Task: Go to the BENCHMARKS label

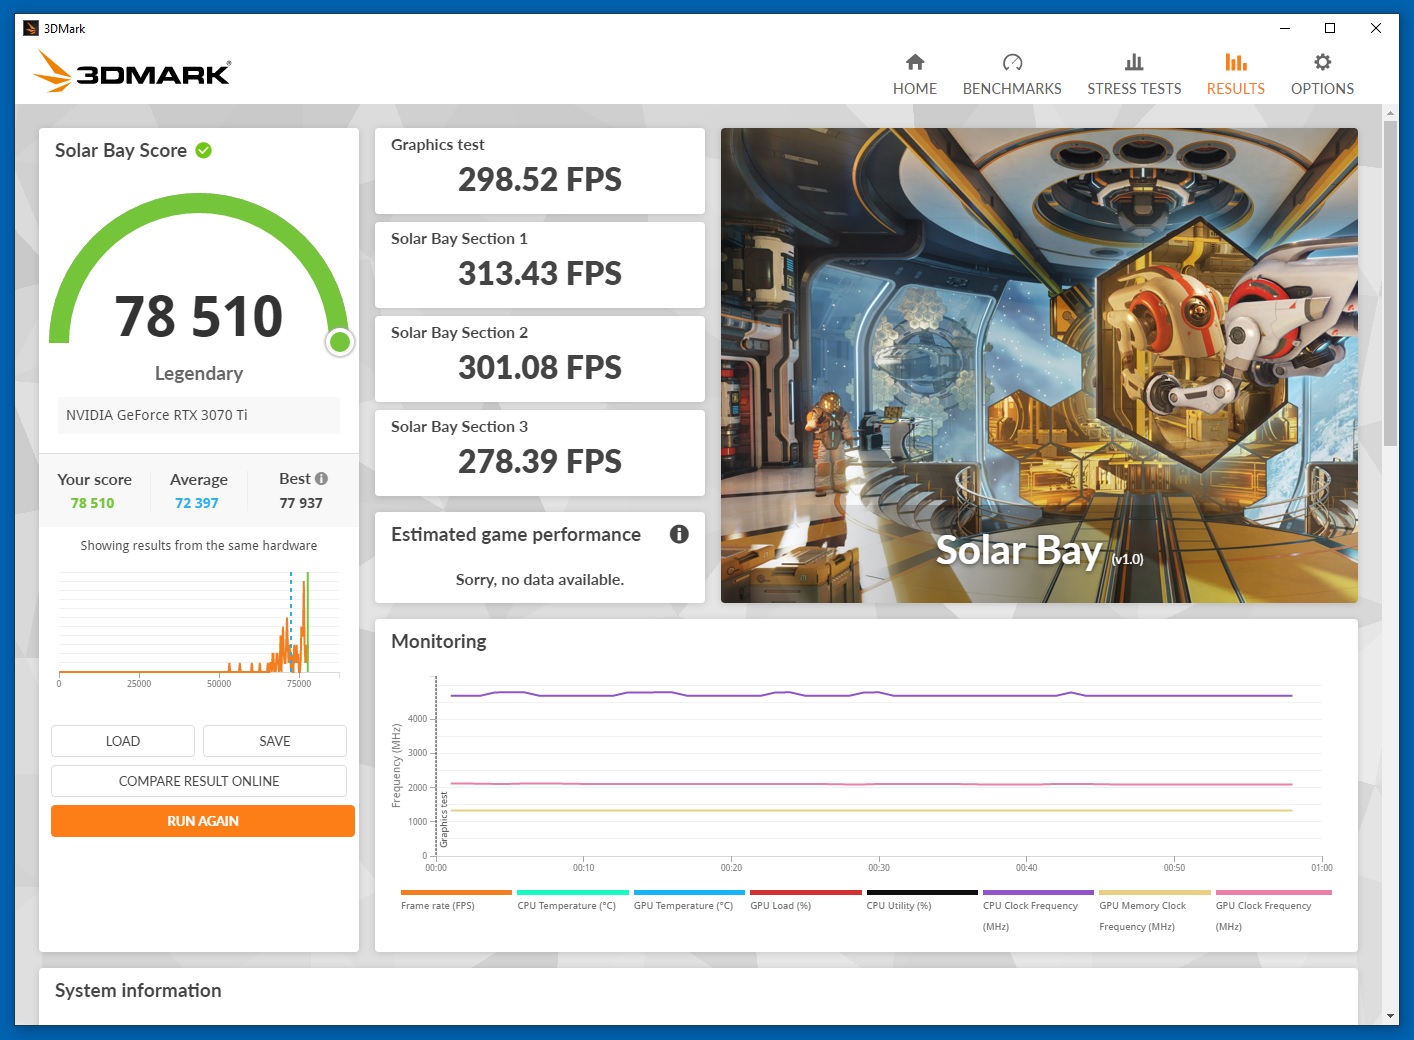Action: click(x=1012, y=88)
